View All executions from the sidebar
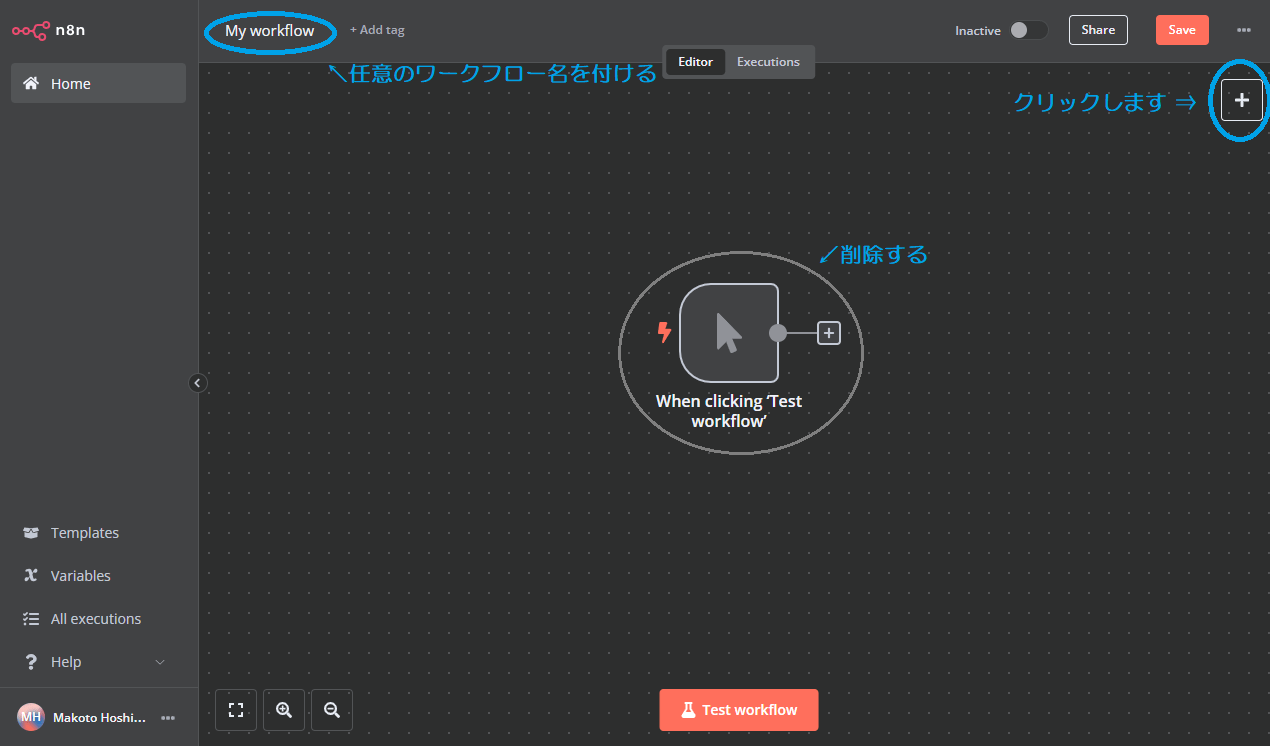This screenshot has width=1270, height=746. click(96, 618)
